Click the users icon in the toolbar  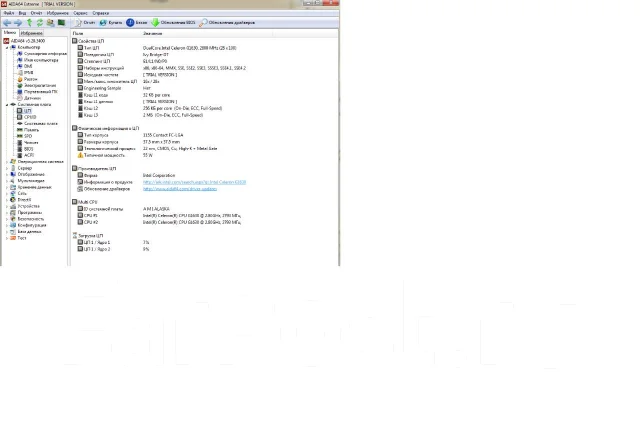50,23
